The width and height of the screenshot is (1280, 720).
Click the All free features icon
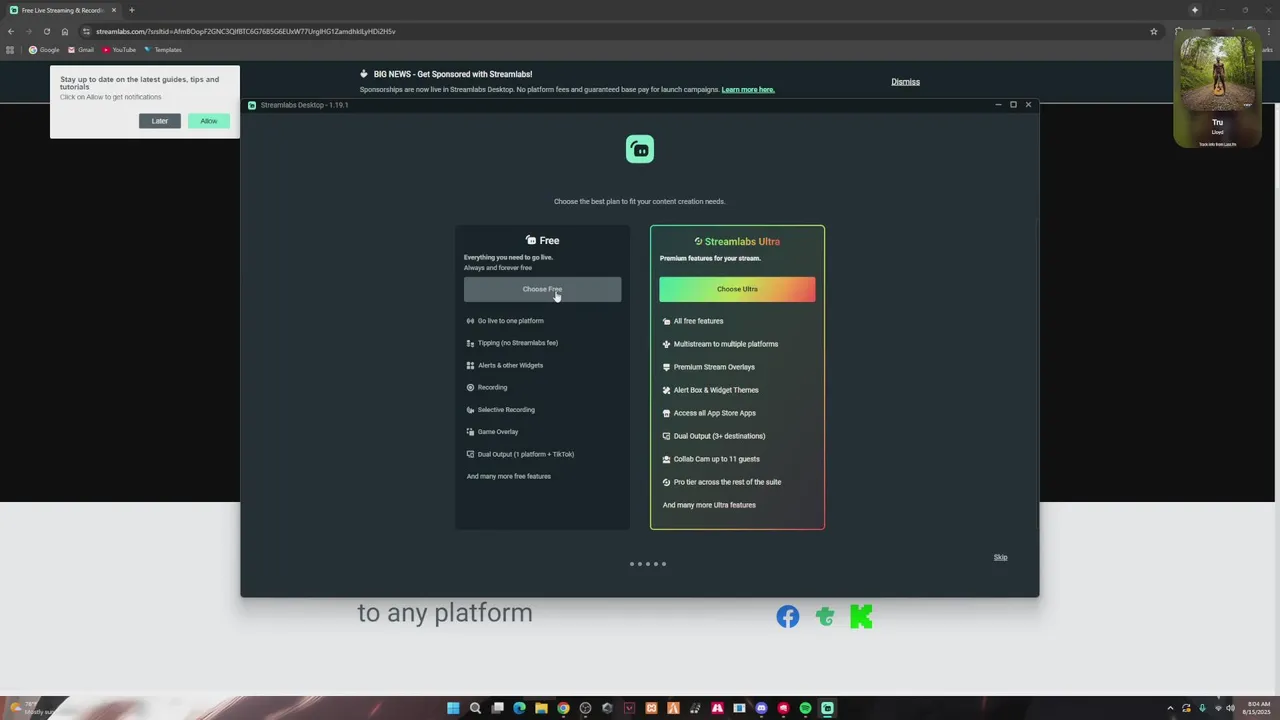coord(666,321)
